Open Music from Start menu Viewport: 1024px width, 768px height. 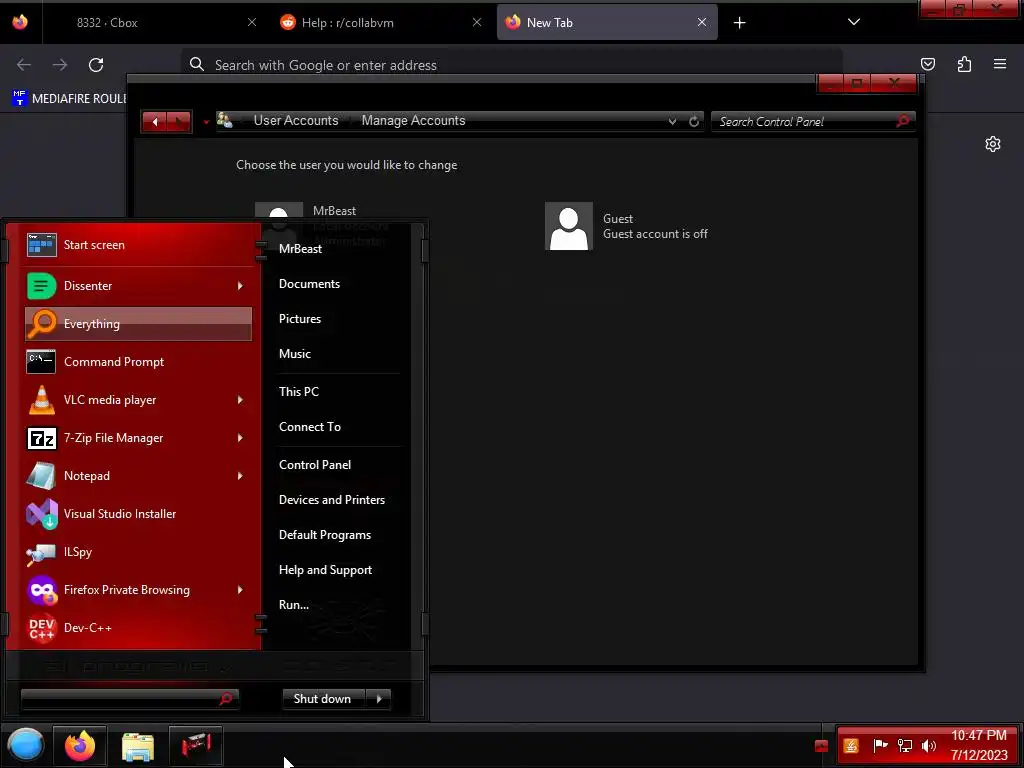(295, 354)
